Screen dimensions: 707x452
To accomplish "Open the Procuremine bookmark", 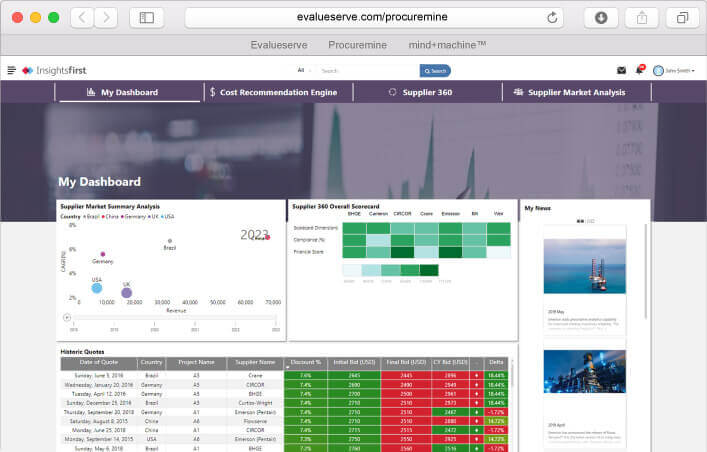I will (x=358, y=45).
